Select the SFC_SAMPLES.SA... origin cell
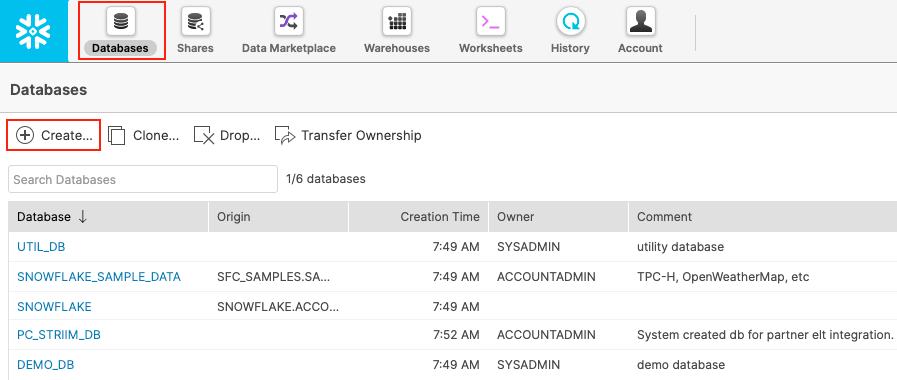 274,277
